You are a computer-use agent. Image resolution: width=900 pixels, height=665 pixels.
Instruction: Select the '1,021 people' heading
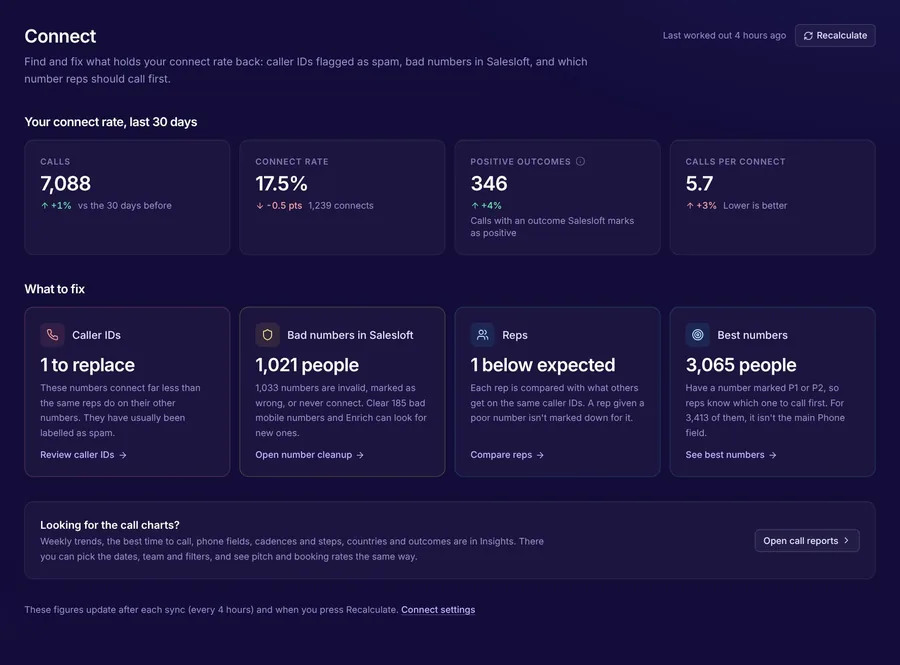[307, 365]
